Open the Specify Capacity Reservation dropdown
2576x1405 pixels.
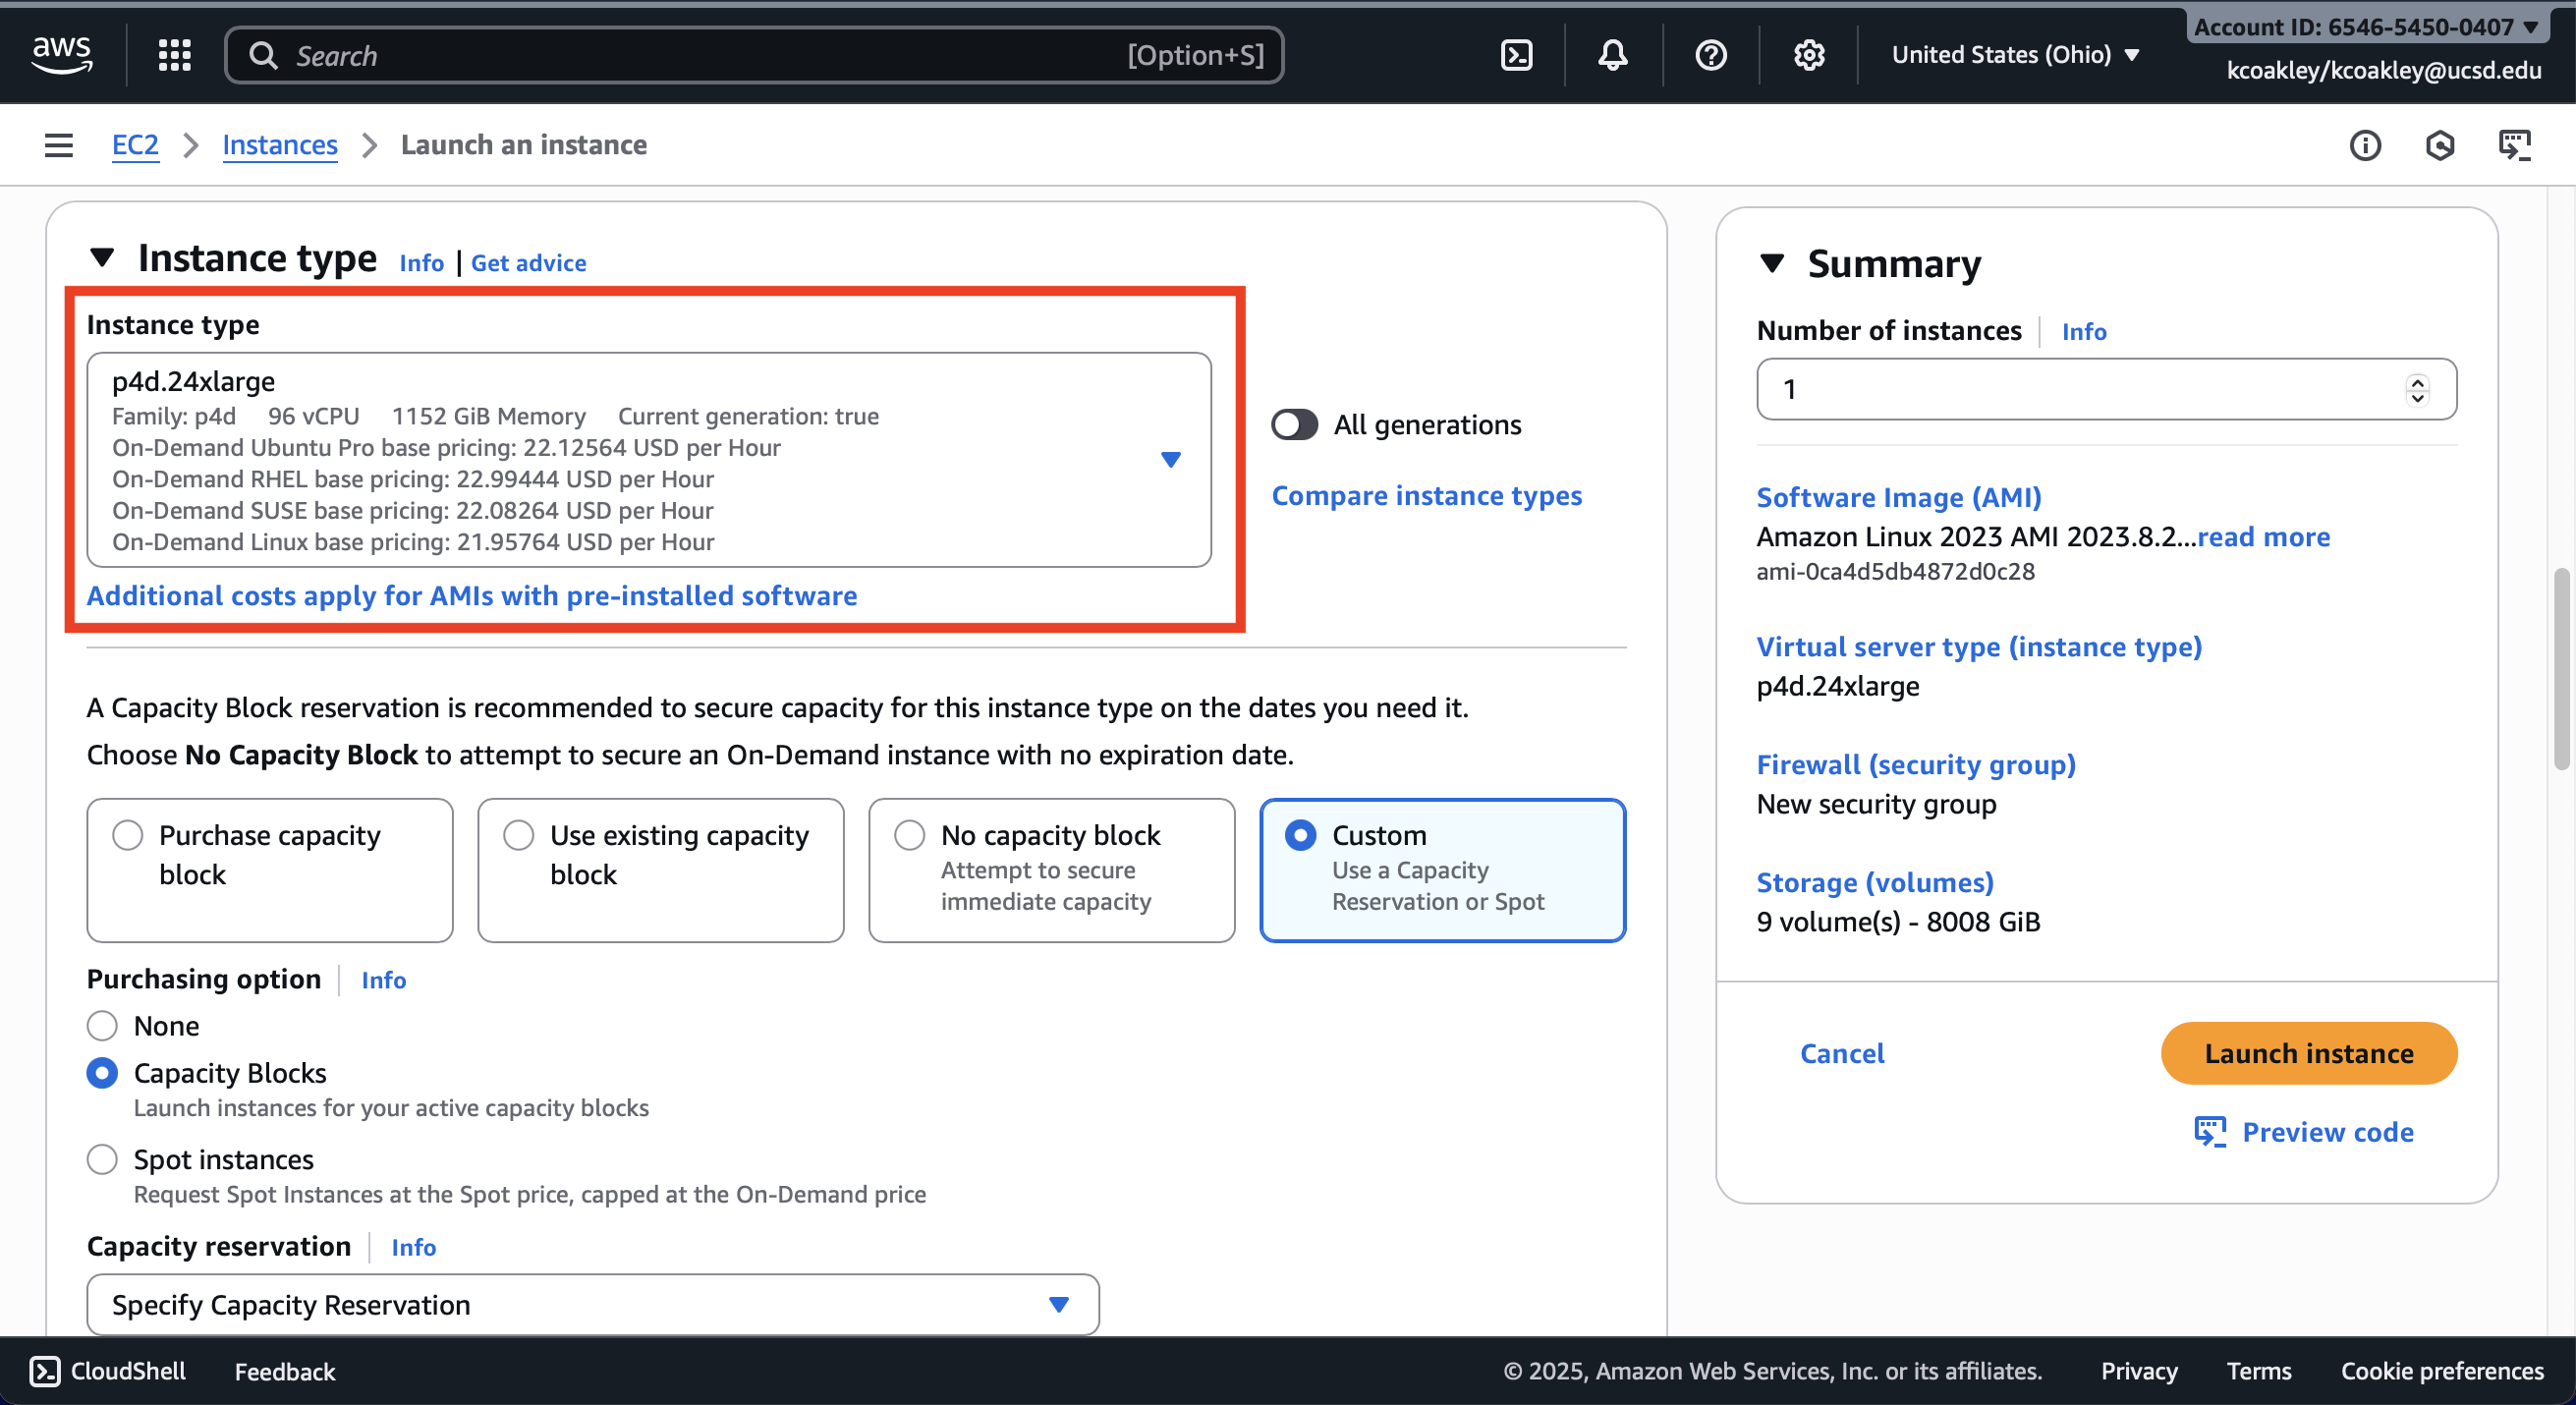click(x=1058, y=1304)
